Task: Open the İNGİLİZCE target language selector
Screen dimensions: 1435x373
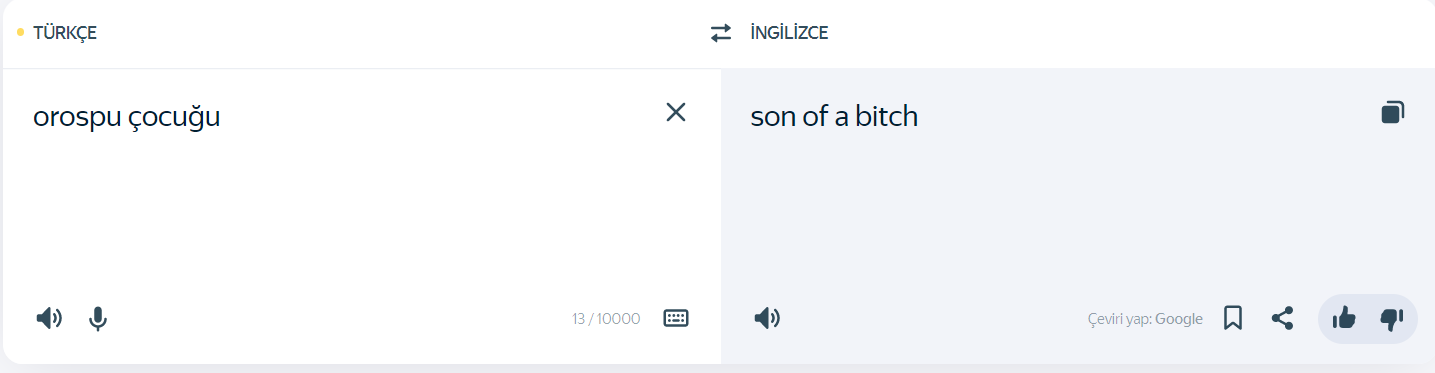Action: point(789,33)
